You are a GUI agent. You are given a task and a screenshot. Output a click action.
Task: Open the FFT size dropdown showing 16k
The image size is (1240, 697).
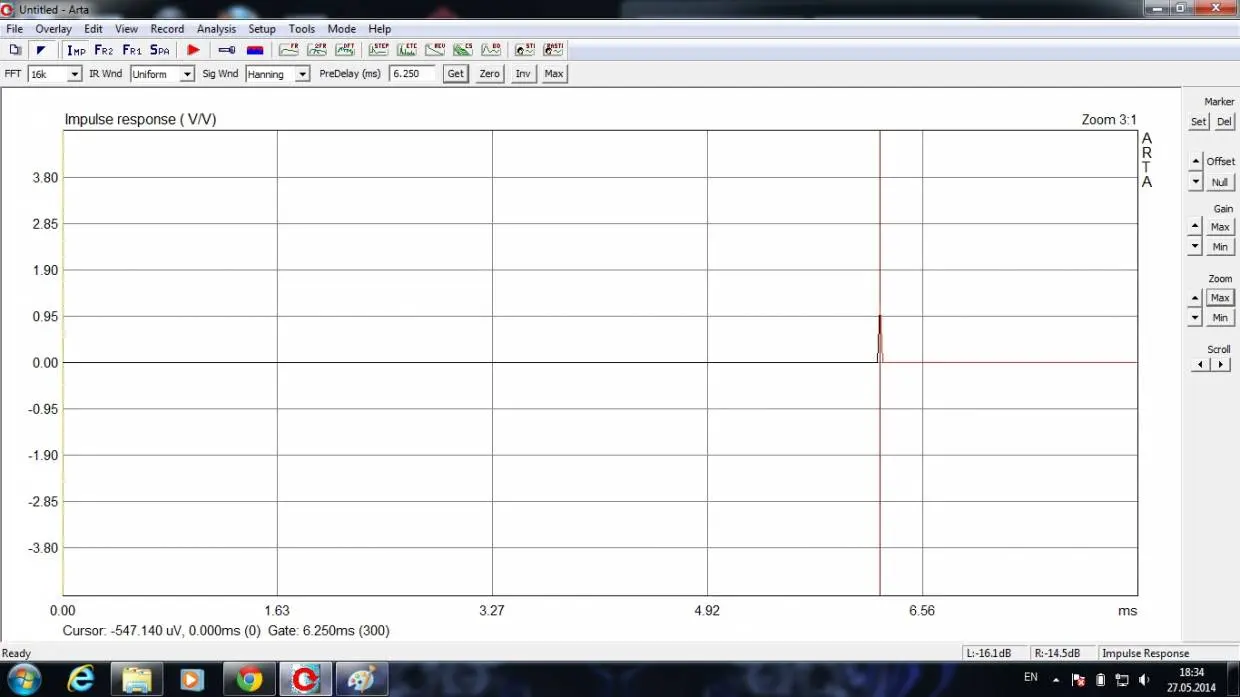point(55,74)
